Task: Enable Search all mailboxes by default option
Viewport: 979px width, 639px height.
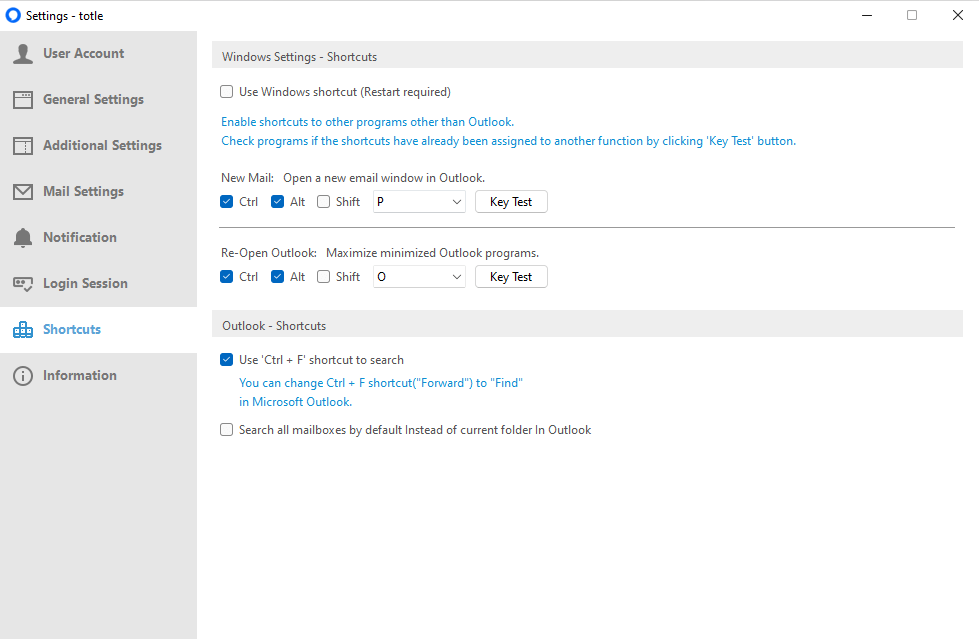Action: point(227,430)
